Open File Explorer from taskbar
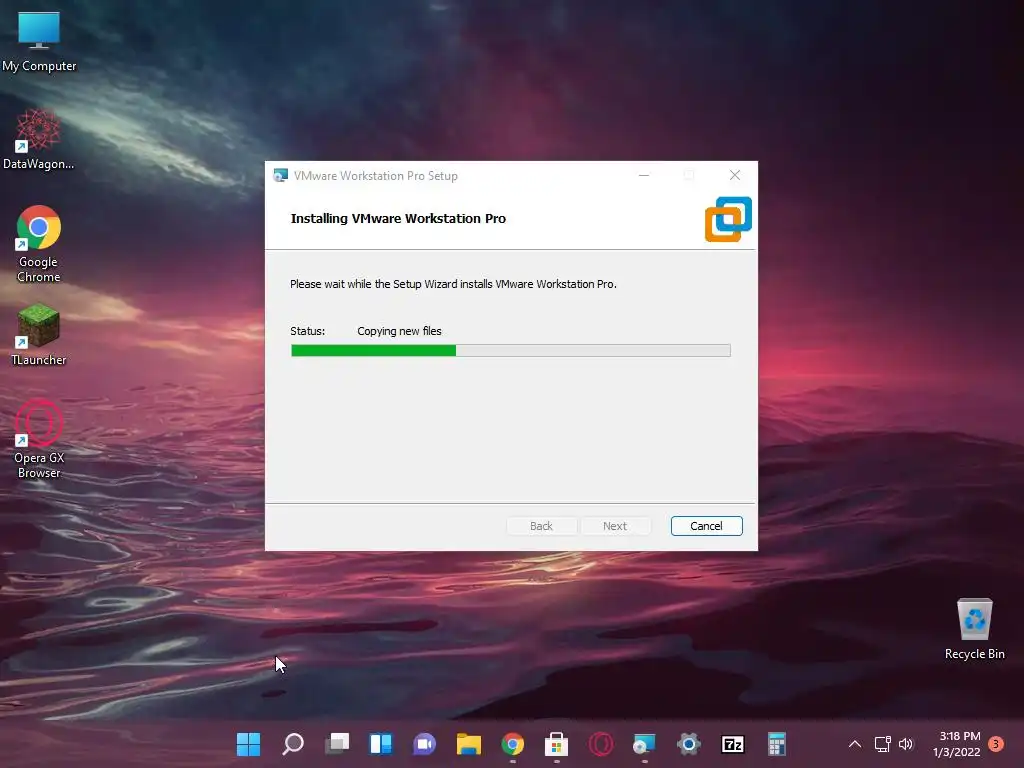The image size is (1024, 768). (x=468, y=744)
